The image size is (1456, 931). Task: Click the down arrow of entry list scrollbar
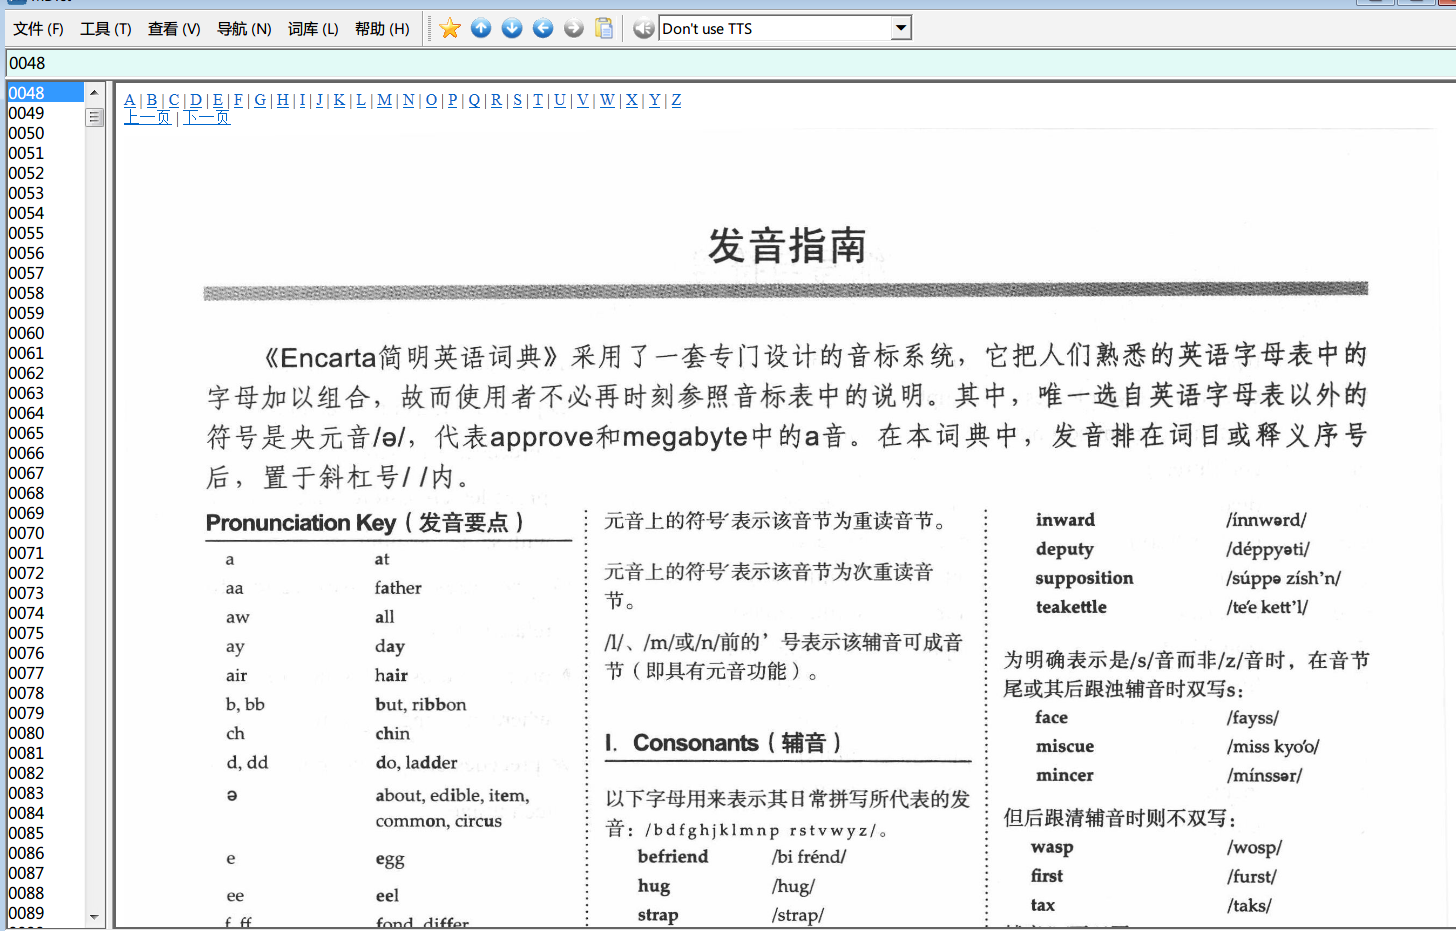[95, 916]
